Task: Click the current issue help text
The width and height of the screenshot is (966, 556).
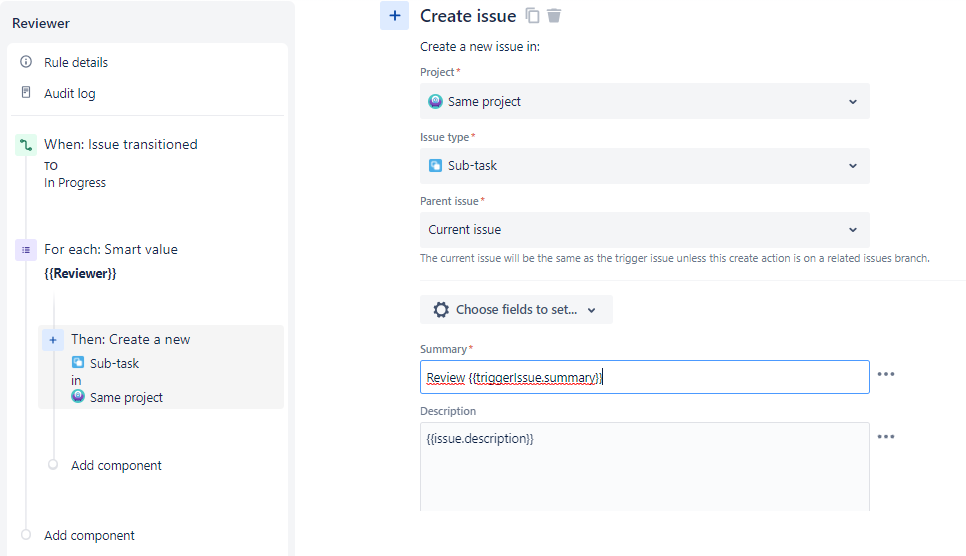Action: (675, 258)
